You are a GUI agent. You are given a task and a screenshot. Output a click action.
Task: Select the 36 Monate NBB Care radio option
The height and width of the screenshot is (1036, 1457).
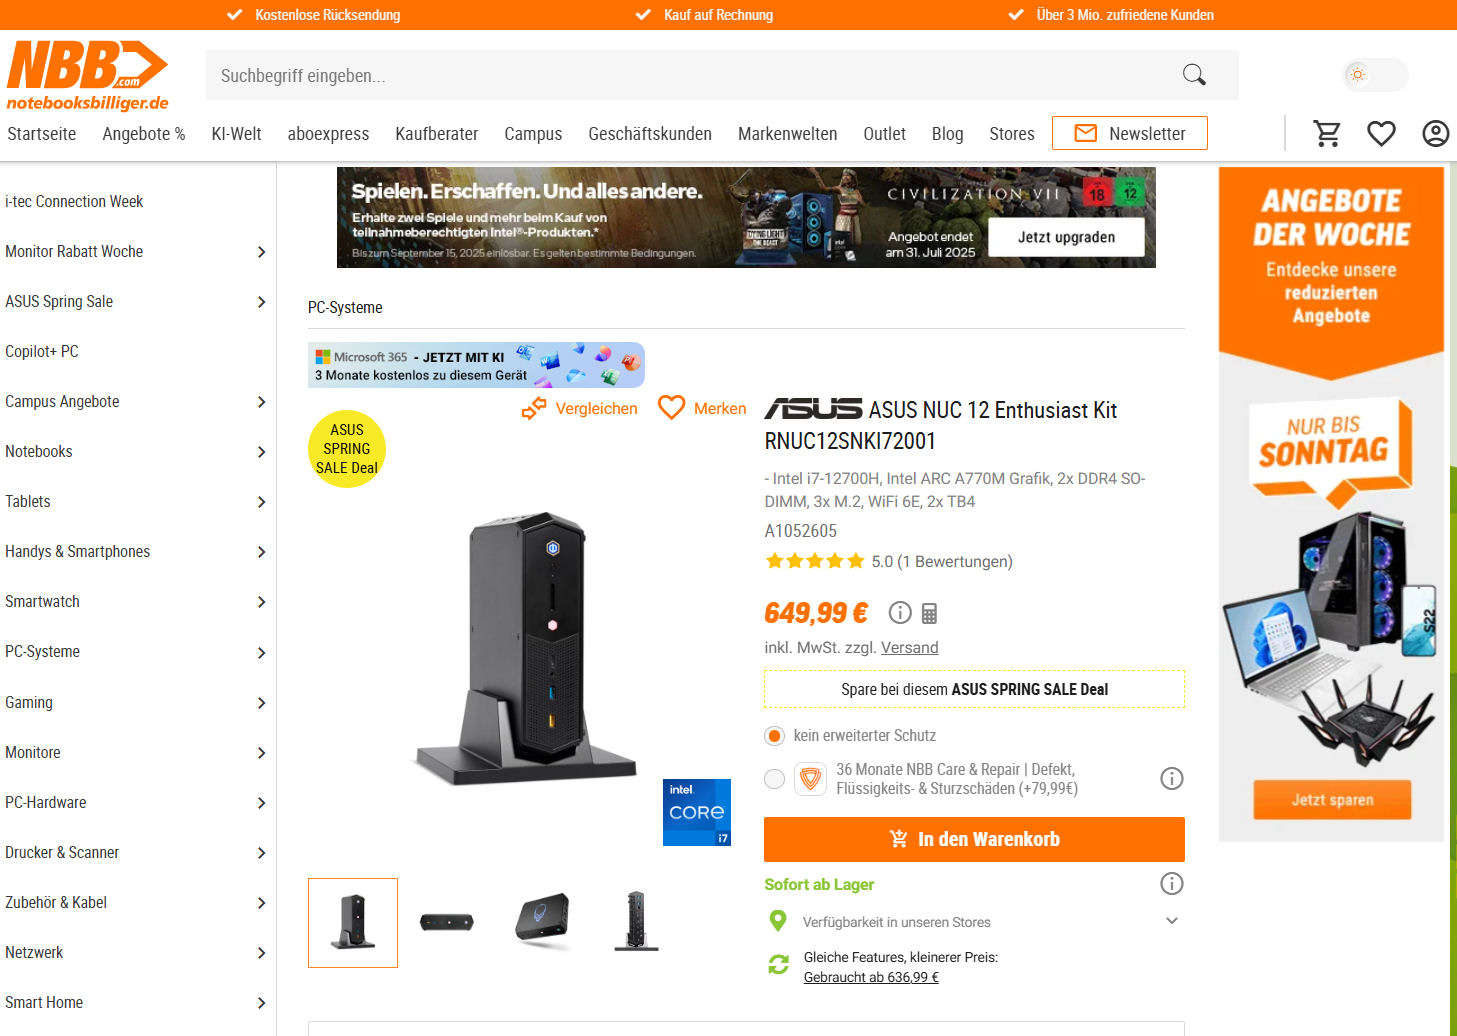[774, 779]
